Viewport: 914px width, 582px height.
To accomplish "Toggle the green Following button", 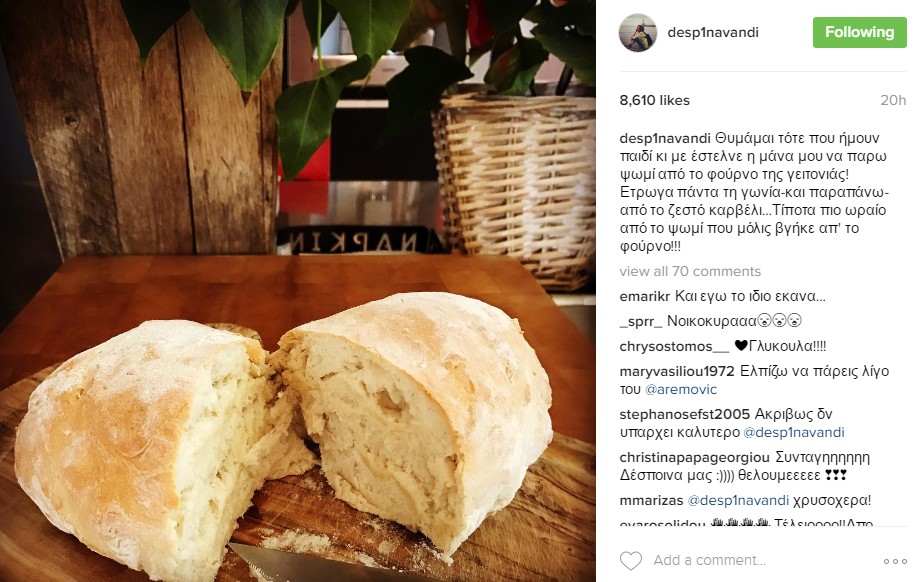I will pos(859,32).
